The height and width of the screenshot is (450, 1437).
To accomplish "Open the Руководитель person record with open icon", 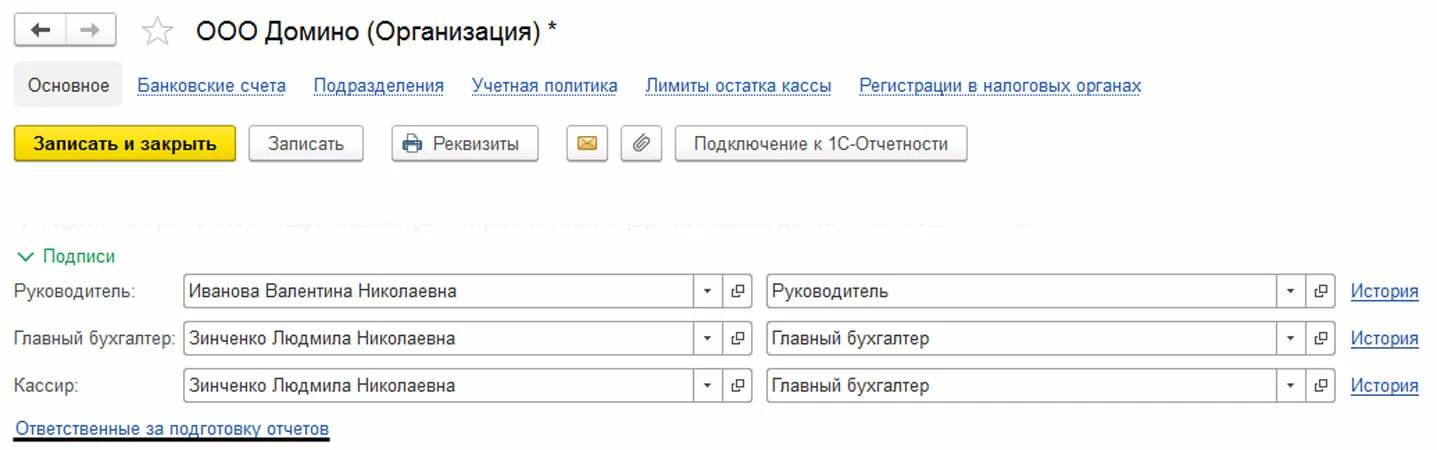I will coord(738,292).
